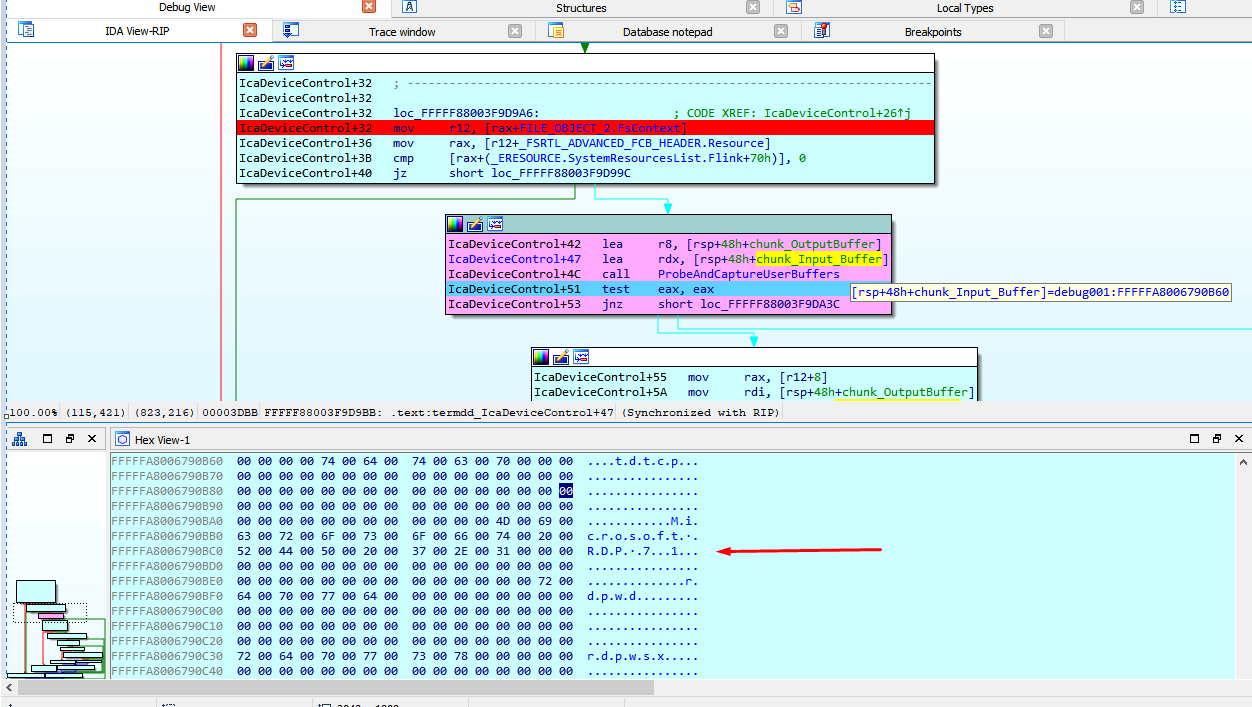Click the '(Synchronized with RIP)' status text
The height and width of the screenshot is (707, 1252).
[x=700, y=412]
